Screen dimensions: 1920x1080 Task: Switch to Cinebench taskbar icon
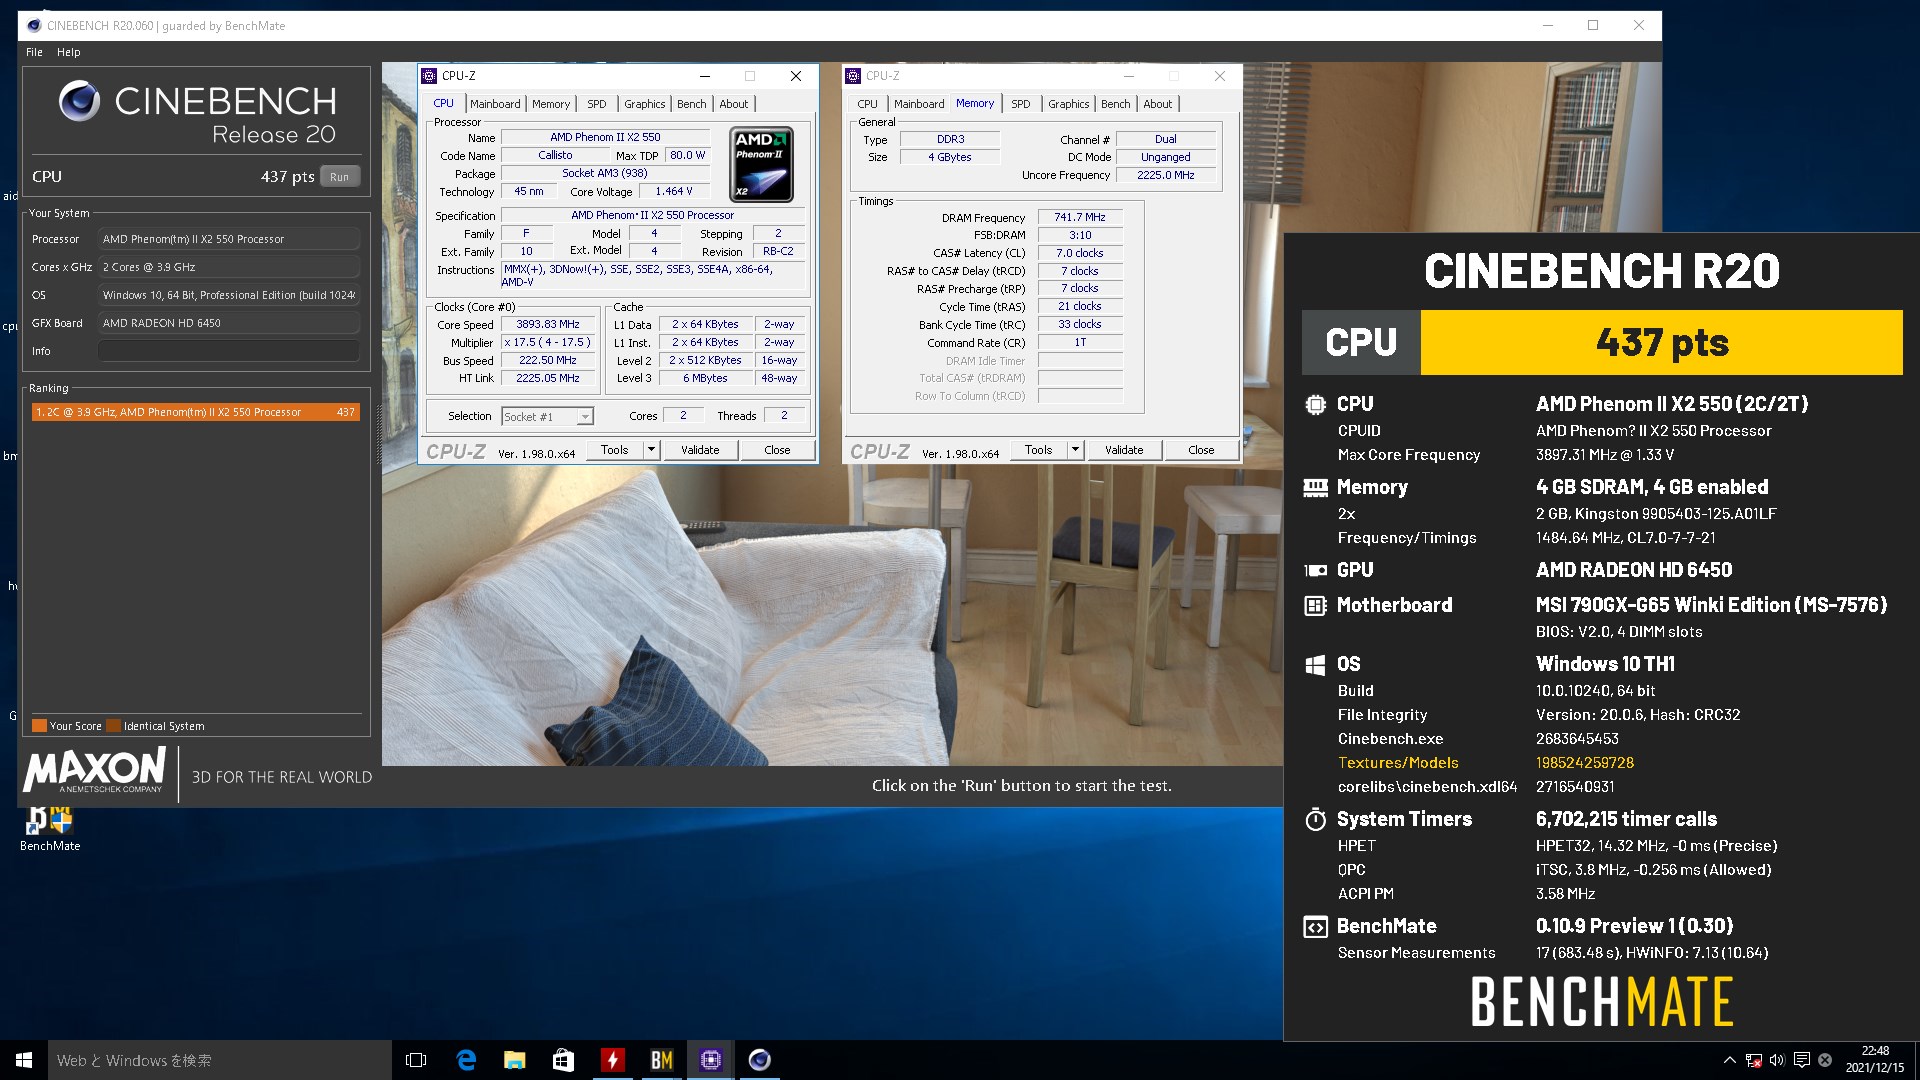759,1060
